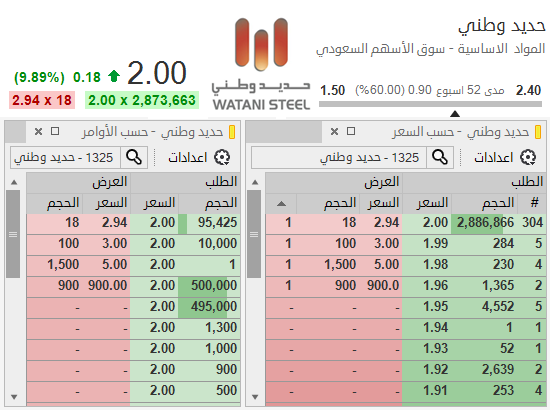The width and height of the screenshot is (550, 410).
Task: Click scroll up arrow in By Orders panel
Action: [x=14, y=182]
